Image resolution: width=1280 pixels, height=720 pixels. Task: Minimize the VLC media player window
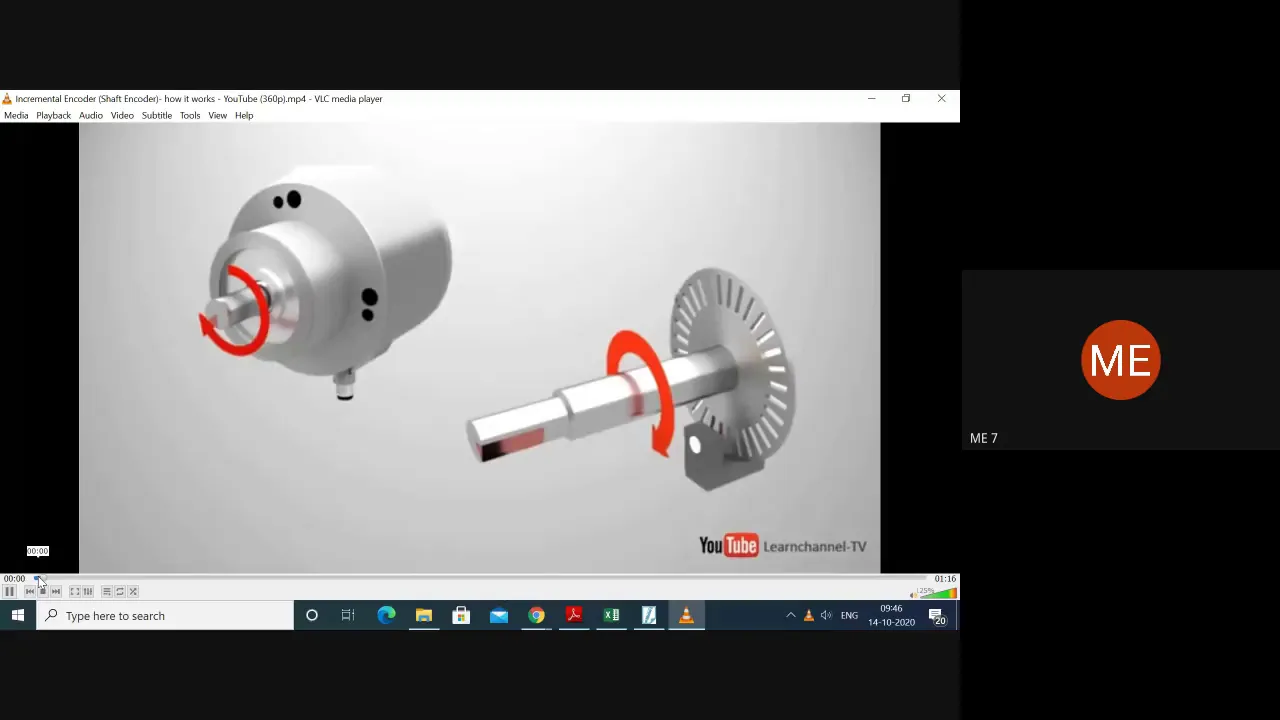click(x=872, y=99)
